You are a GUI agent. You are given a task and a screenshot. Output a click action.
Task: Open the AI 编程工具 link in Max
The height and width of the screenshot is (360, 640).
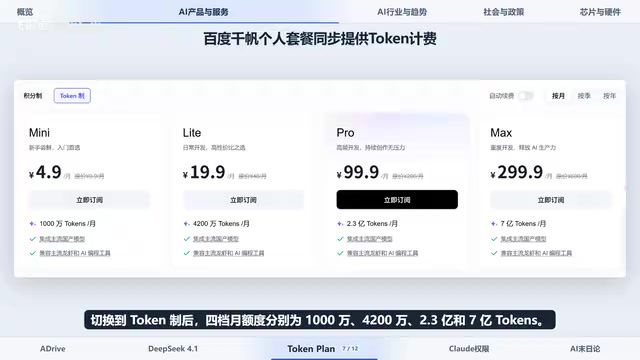pyautogui.click(x=536, y=253)
